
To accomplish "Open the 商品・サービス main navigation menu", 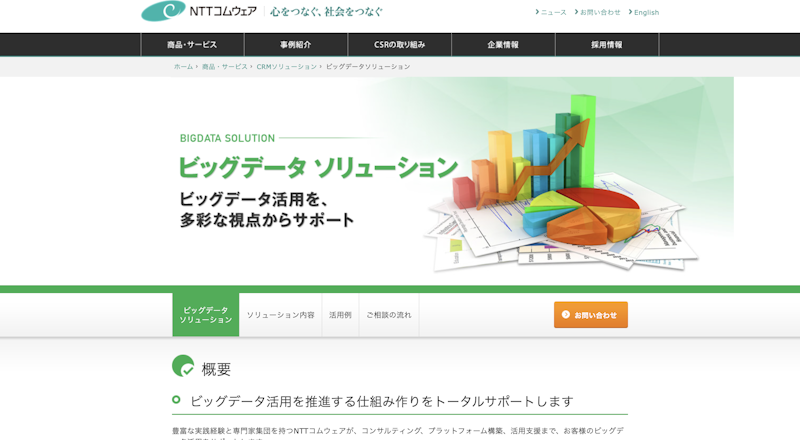I will click(x=192, y=45).
